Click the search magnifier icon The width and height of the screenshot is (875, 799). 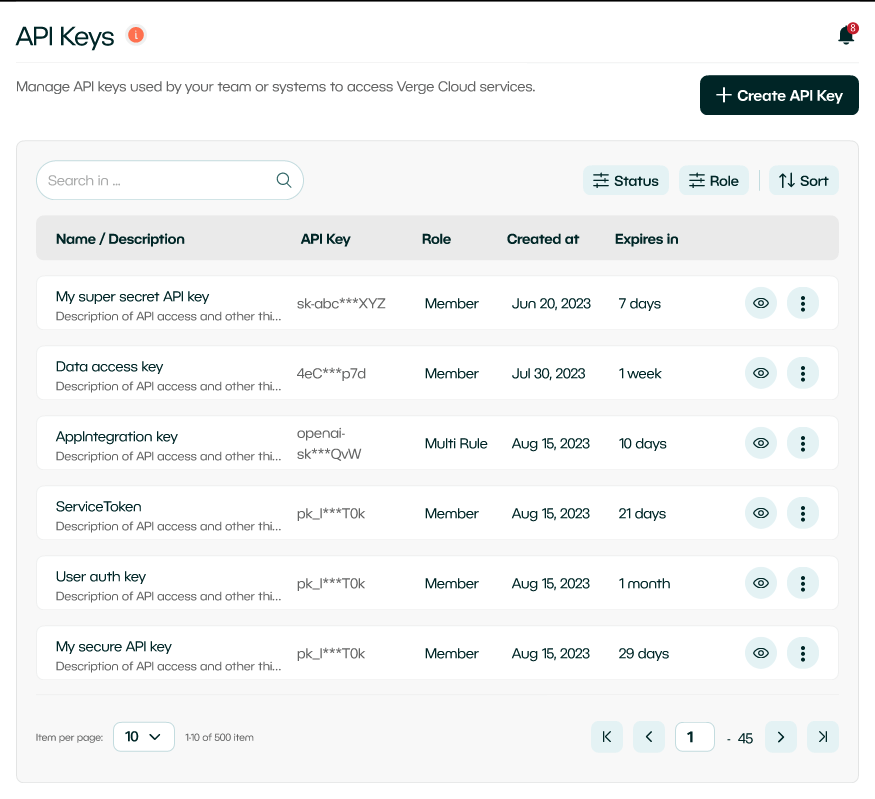(284, 180)
